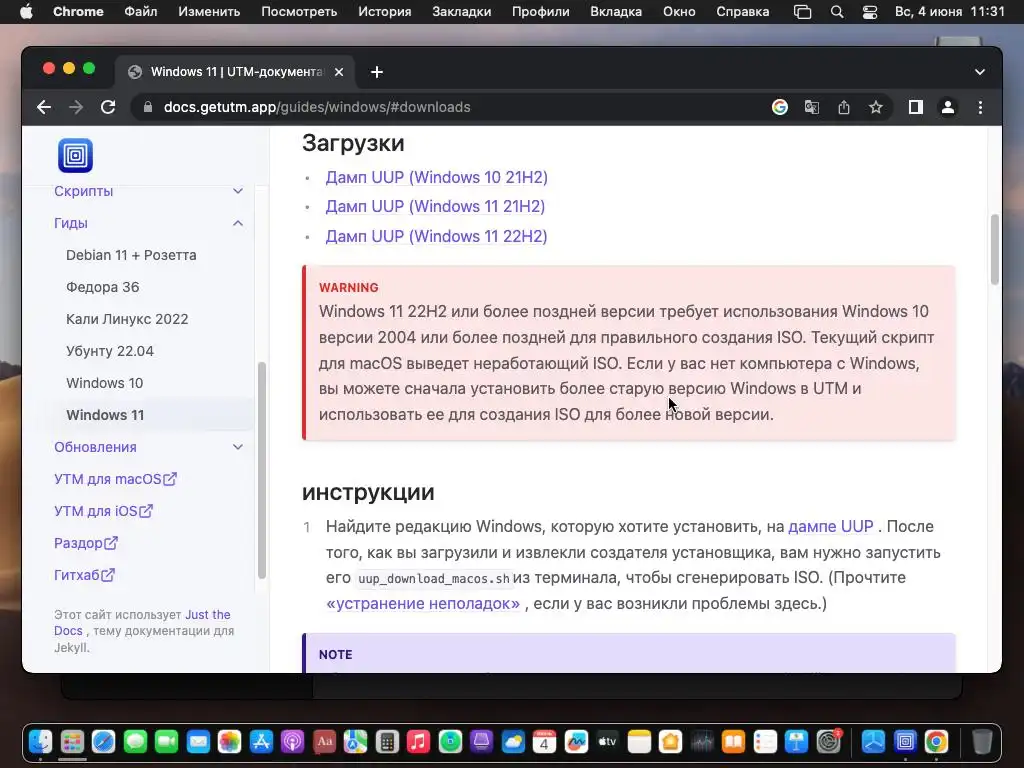Open the Chrome profile avatar
The height and width of the screenshot is (768, 1024).
pyautogui.click(x=948, y=107)
